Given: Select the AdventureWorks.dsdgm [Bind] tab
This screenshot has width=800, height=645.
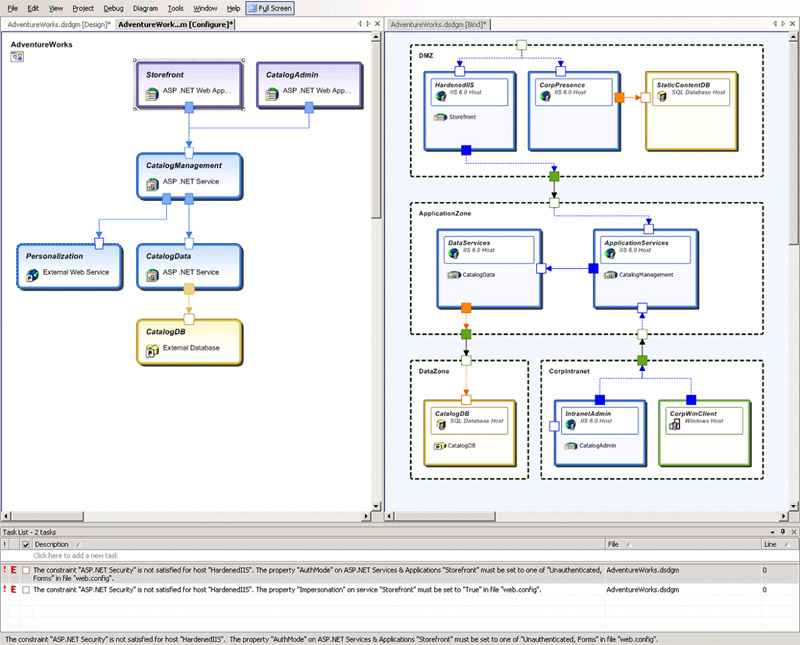Looking at the screenshot, I should pyautogui.click(x=439, y=24).
